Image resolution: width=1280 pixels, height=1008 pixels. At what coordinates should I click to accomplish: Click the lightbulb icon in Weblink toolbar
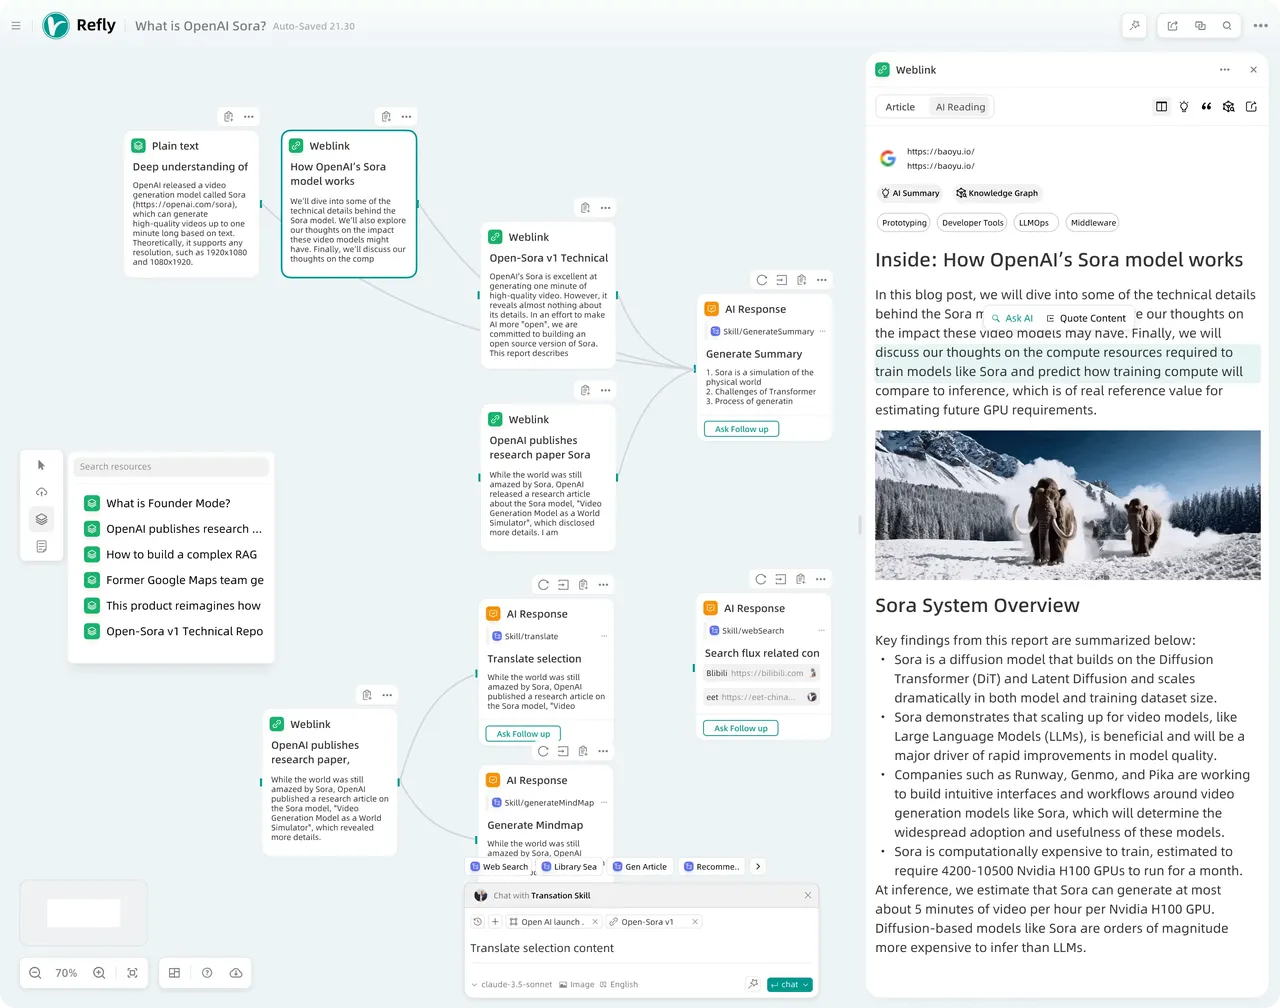(1184, 107)
